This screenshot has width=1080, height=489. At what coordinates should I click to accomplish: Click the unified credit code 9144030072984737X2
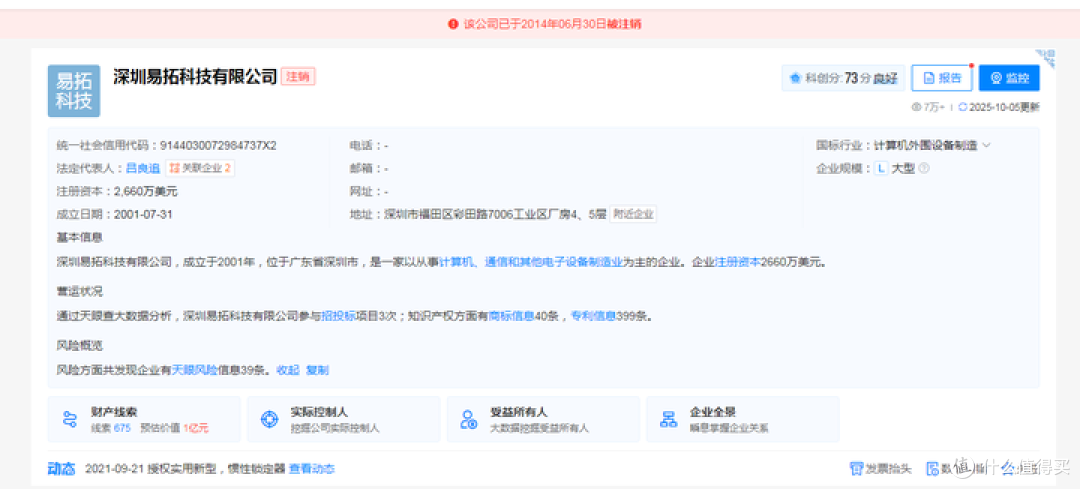point(218,145)
